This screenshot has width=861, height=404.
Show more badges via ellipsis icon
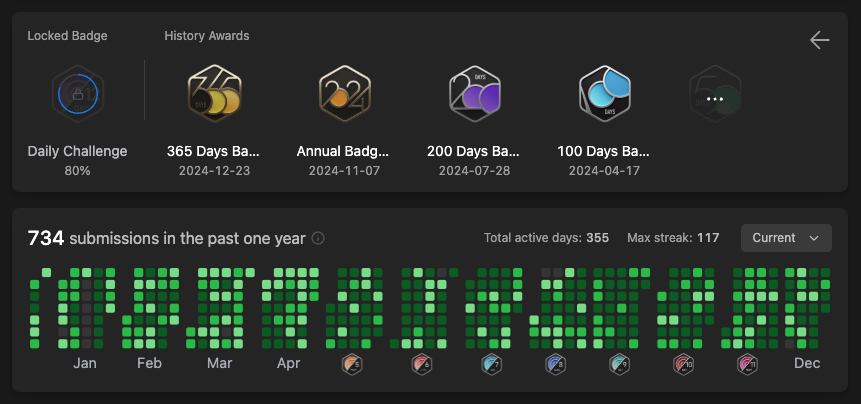point(715,99)
